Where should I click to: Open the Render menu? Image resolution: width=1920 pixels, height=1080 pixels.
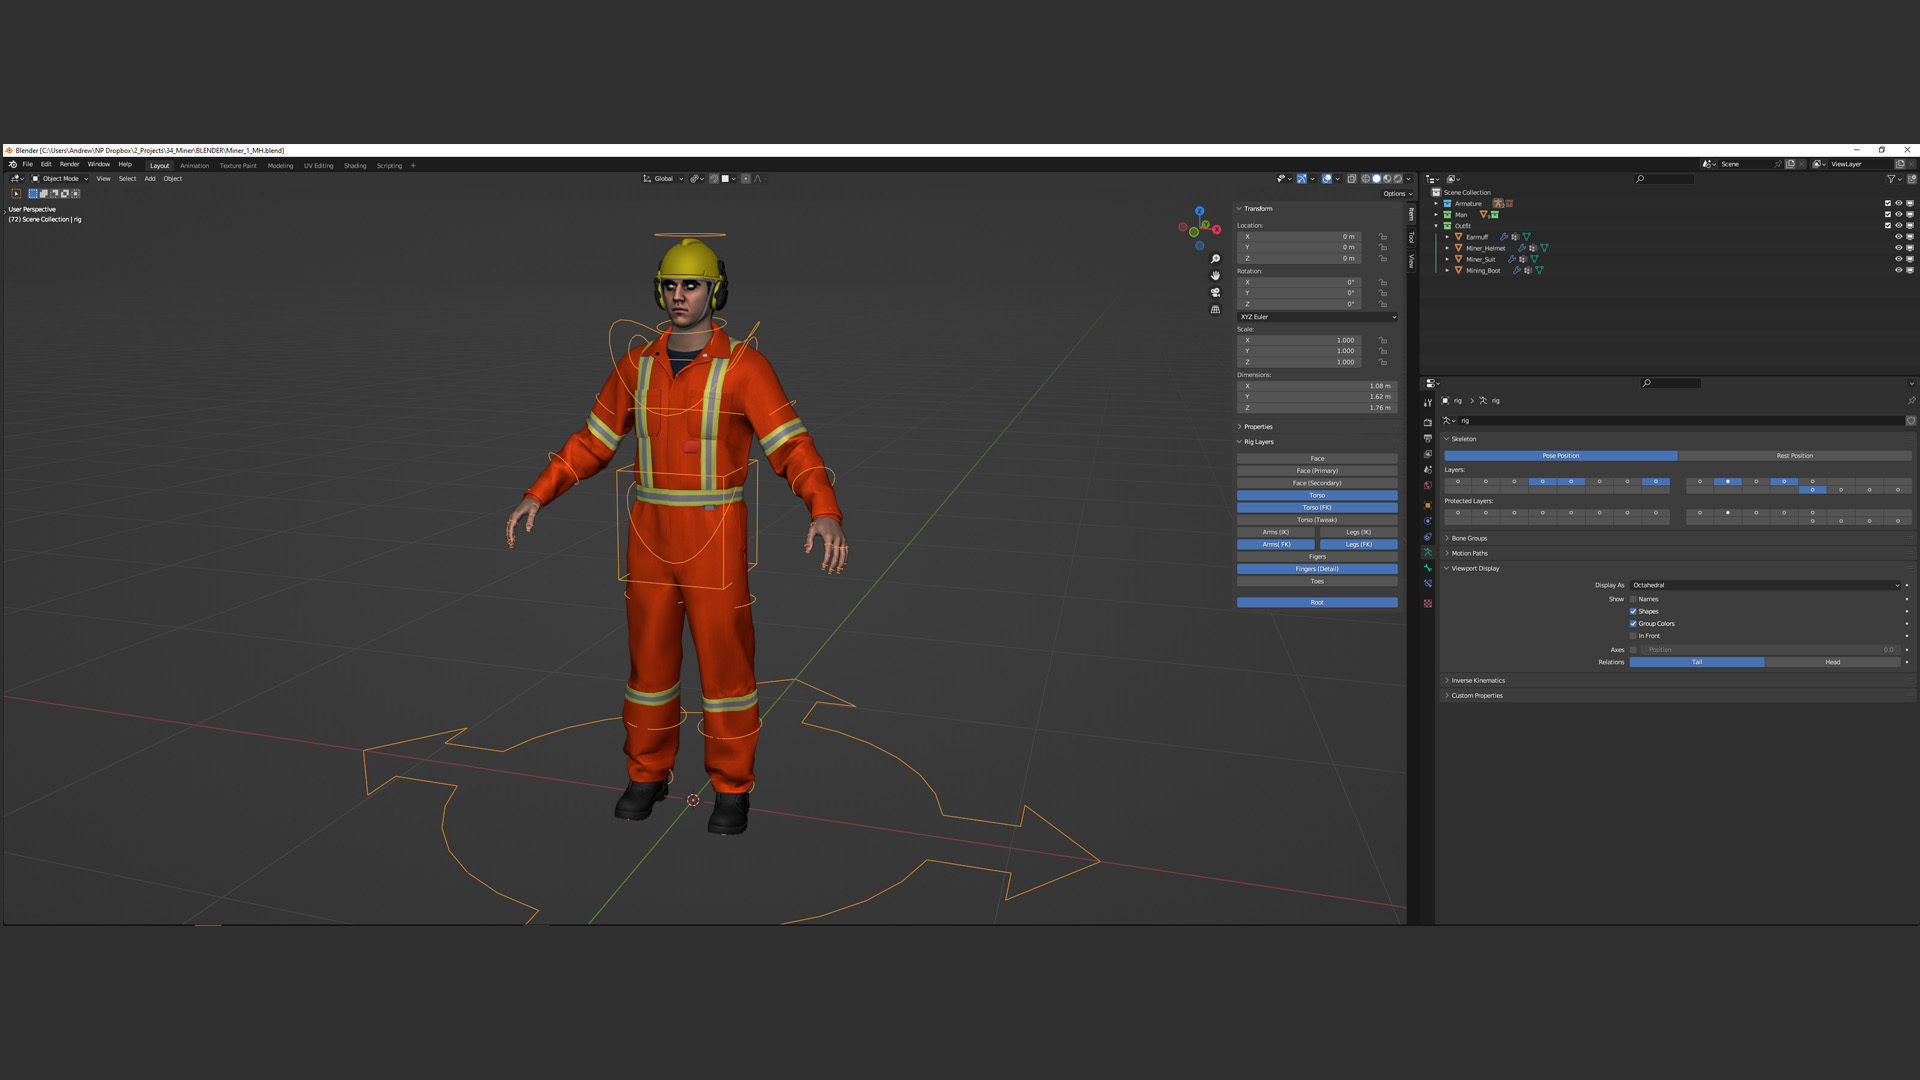(69, 165)
